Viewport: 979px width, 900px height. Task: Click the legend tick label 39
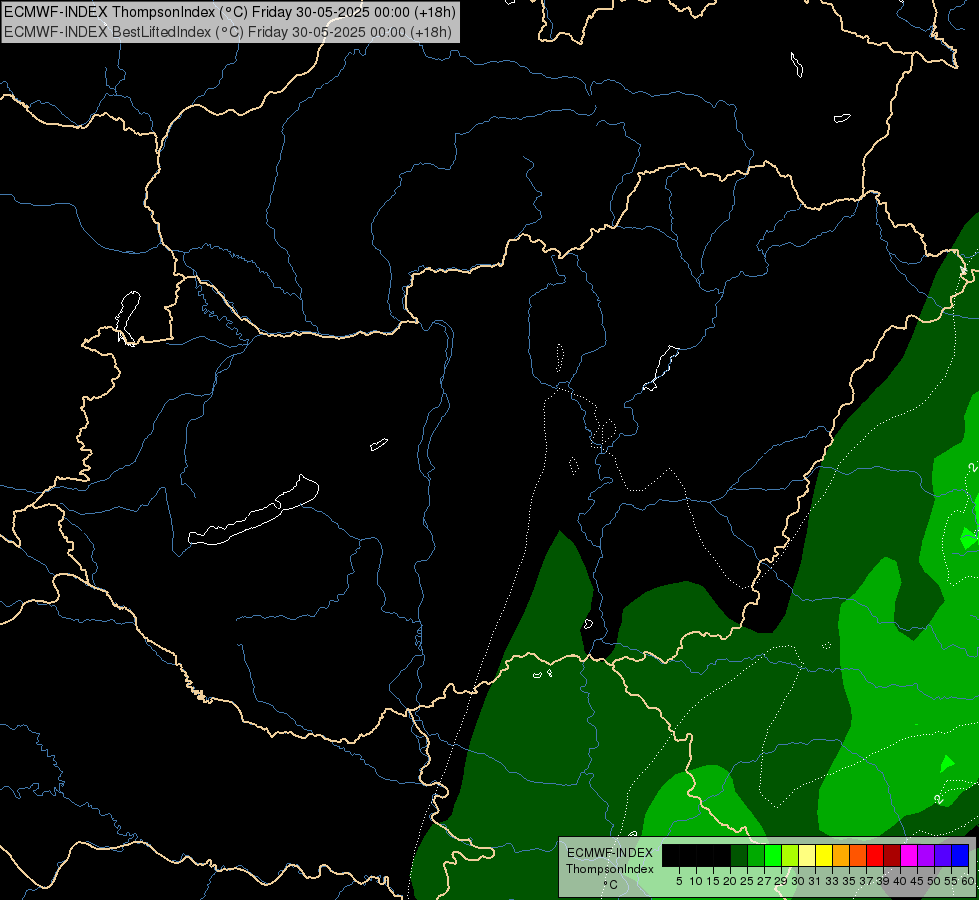(x=883, y=881)
